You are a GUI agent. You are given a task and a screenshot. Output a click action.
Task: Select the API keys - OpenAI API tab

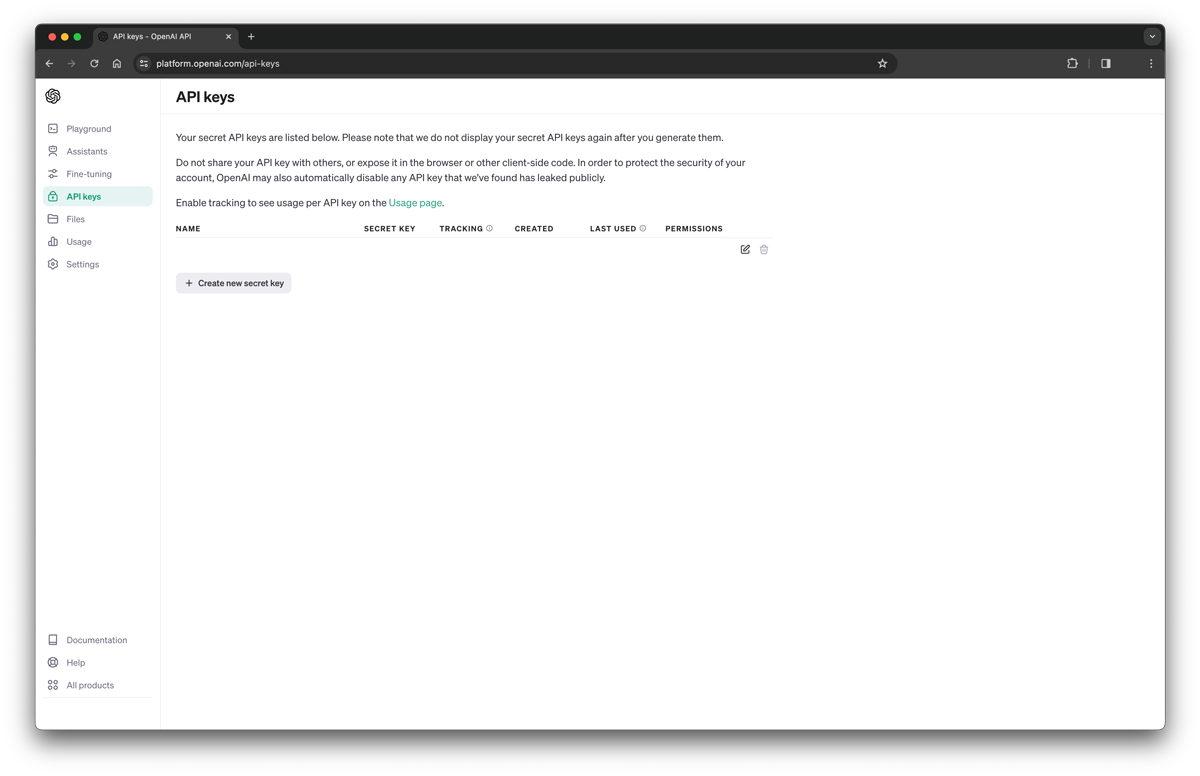(x=165, y=36)
